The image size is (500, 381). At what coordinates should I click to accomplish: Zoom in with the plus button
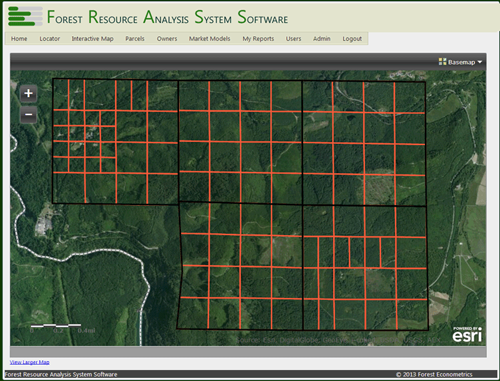point(28,93)
